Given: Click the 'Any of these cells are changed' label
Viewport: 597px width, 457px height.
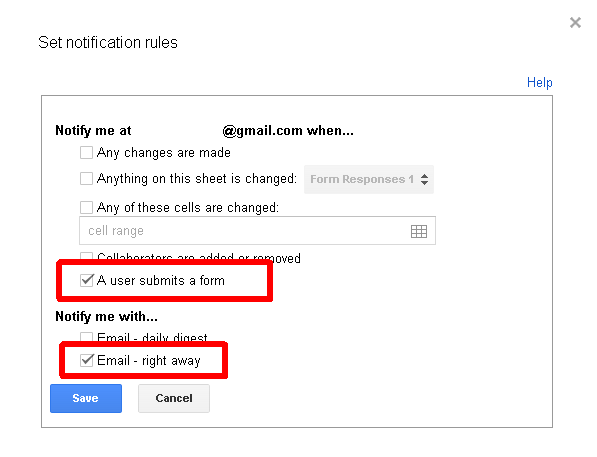Looking at the screenshot, I should [x=188, y=208].
